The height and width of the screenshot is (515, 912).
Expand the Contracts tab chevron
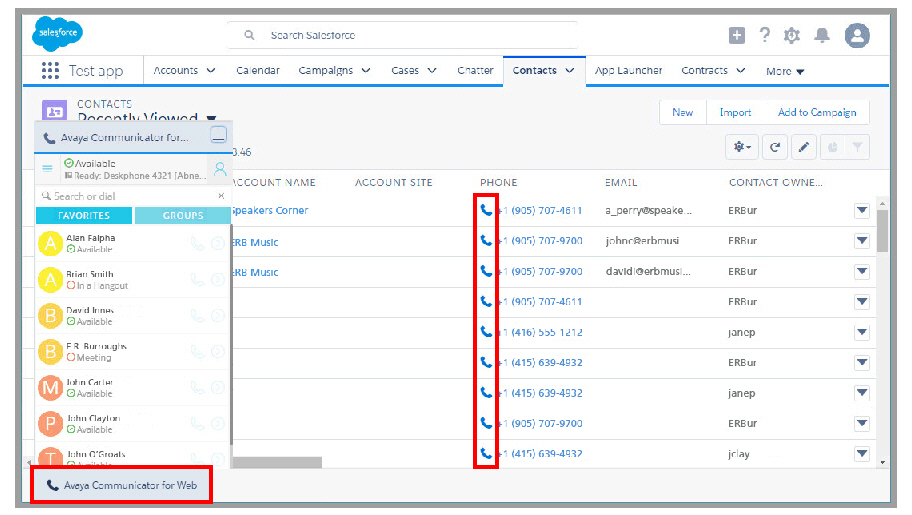pyautogui.click(x=740, y=70)
